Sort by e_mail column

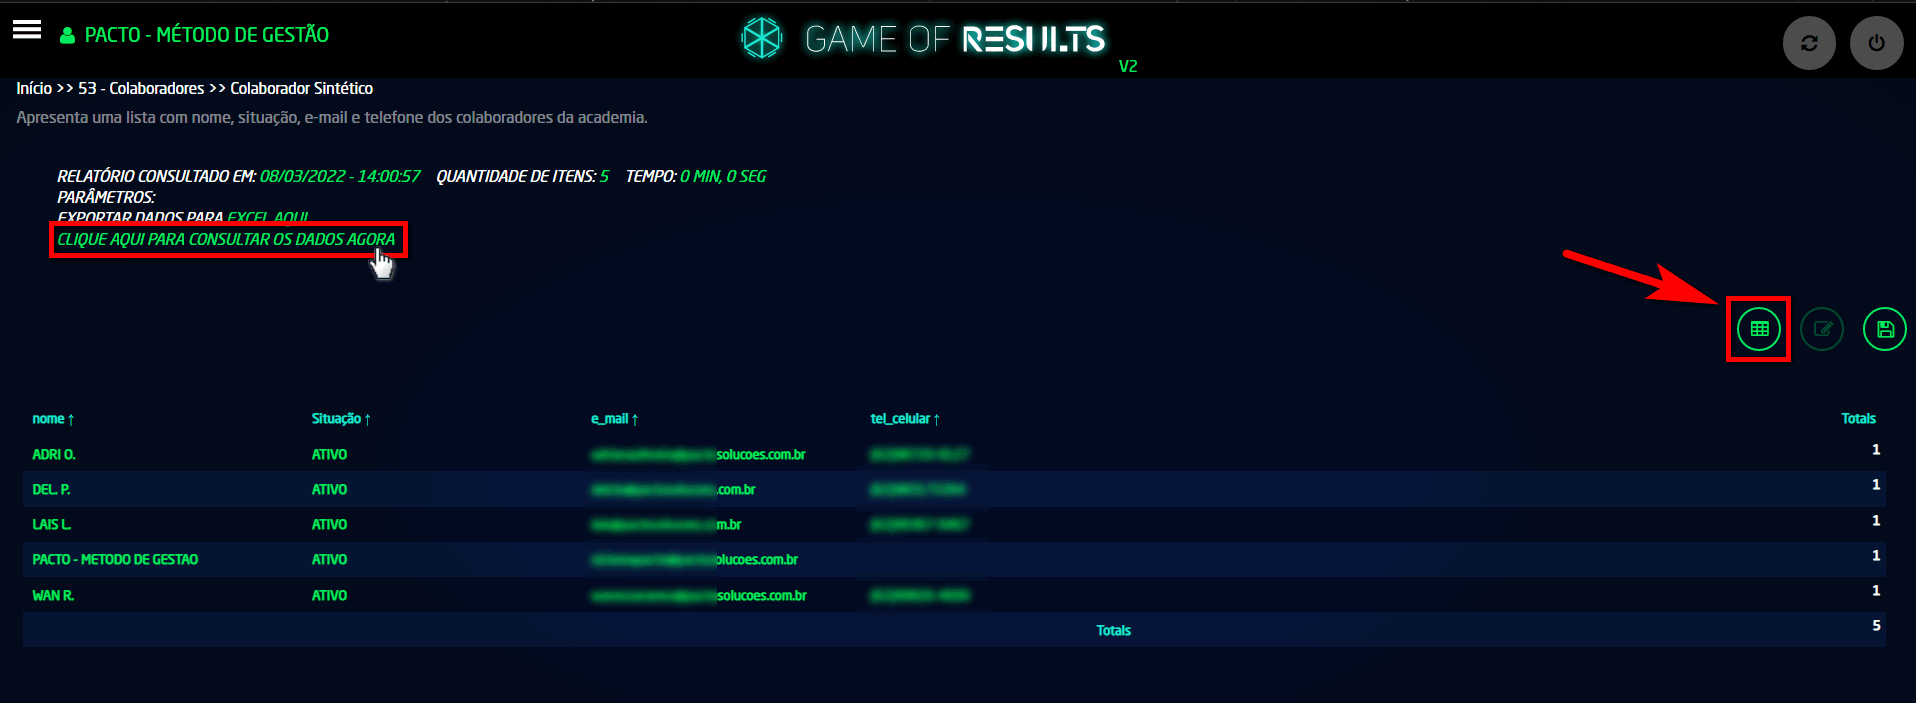[614, 419]
